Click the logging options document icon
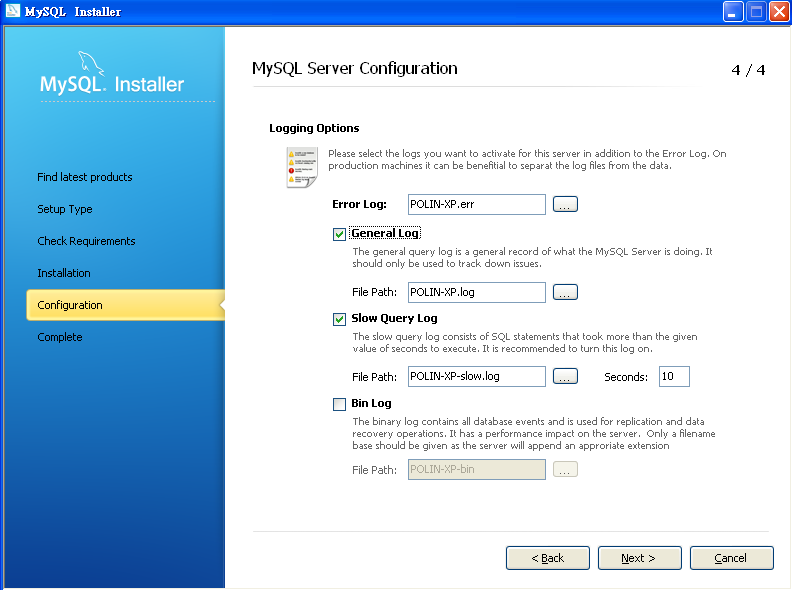 click(x=302, y=167)
